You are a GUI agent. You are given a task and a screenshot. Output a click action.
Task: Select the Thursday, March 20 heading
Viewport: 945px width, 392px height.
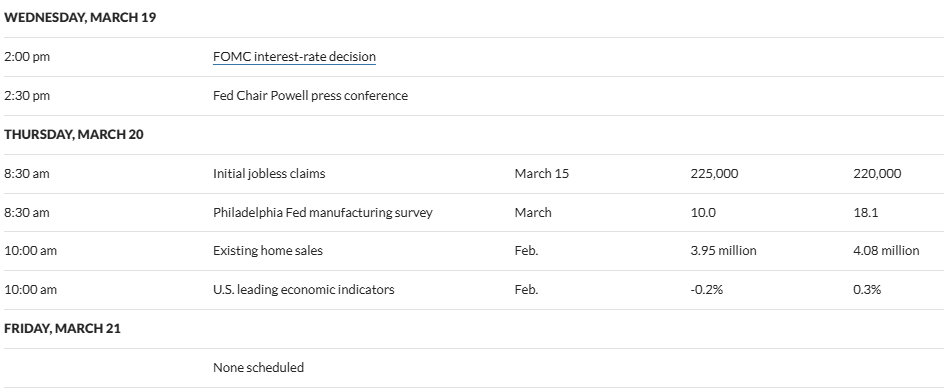coord(74,134)
